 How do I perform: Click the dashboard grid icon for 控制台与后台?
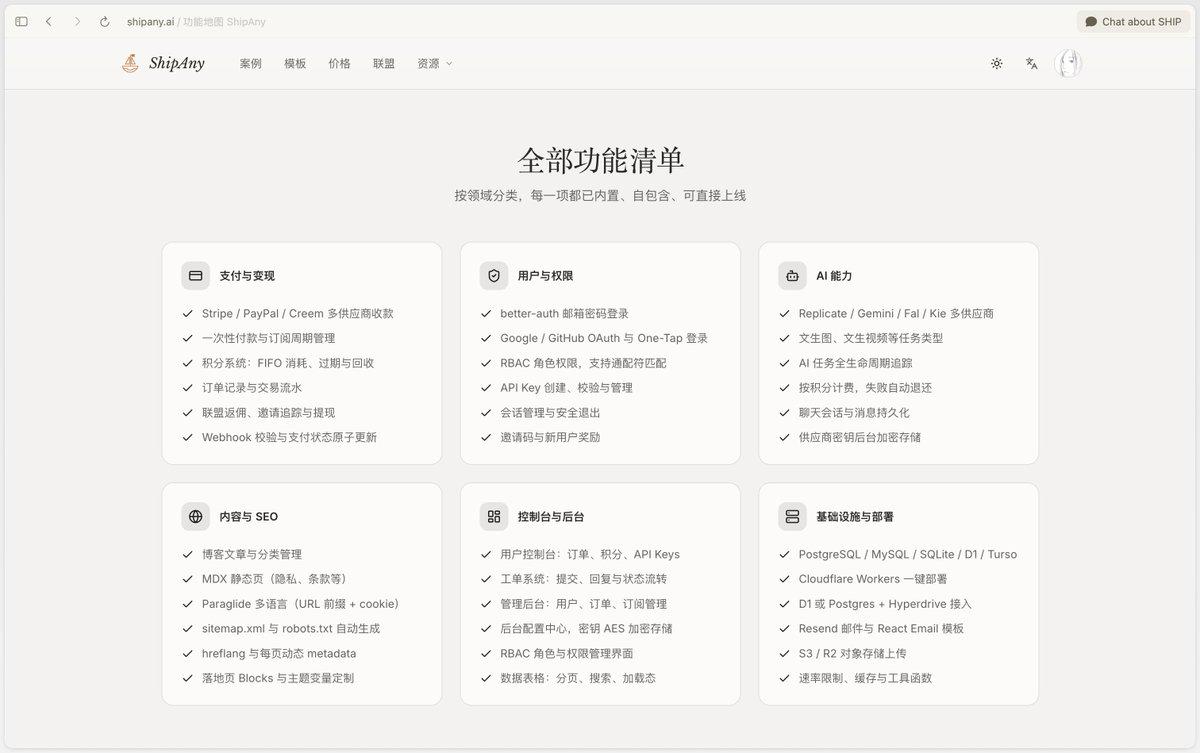tap(493, 517)
